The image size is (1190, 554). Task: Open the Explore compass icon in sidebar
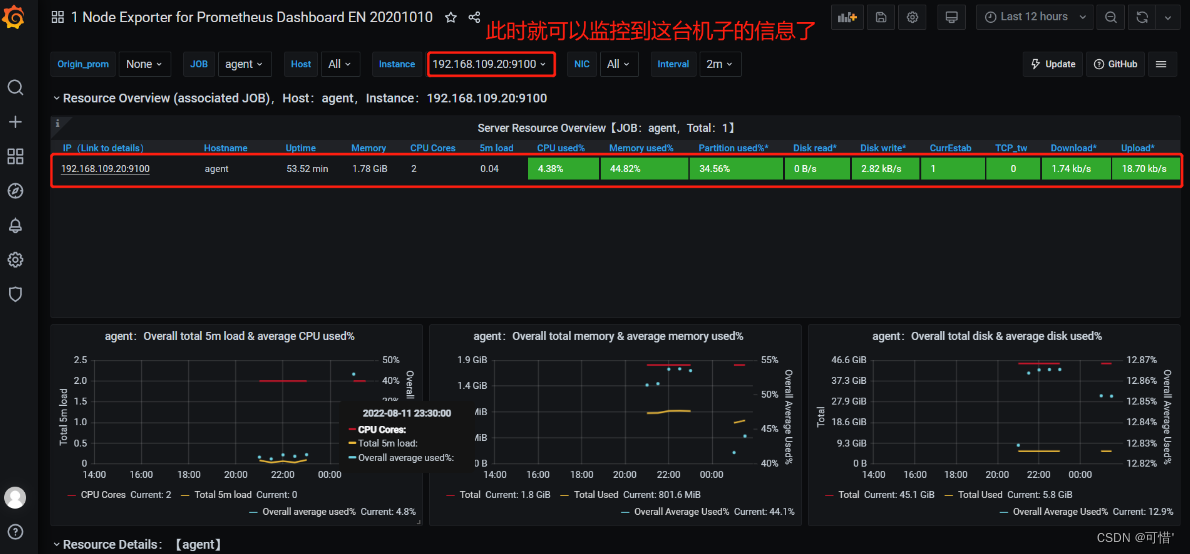pyautogui.click(x=15, y=190)
